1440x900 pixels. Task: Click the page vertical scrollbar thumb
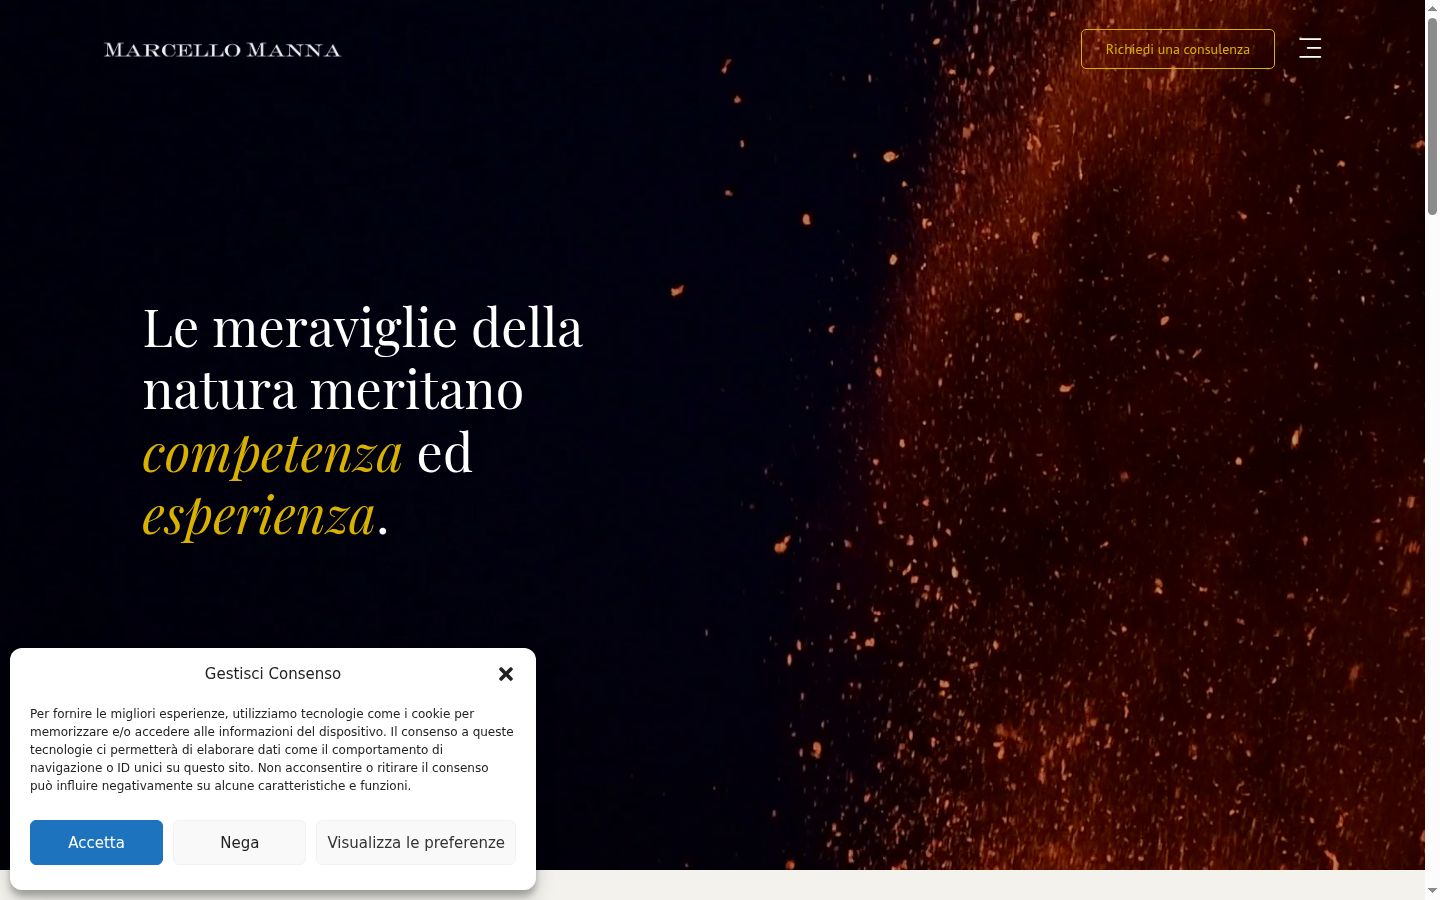point(1432,115)
